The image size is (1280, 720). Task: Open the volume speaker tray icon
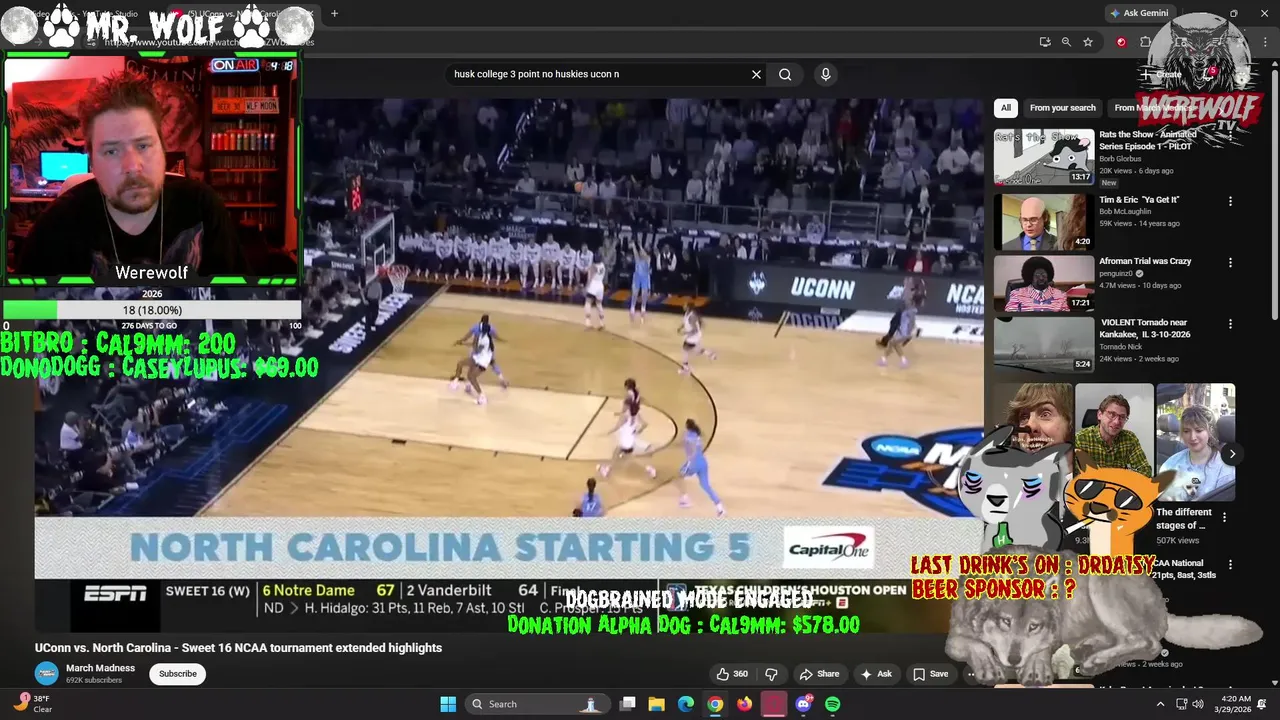1198,704
